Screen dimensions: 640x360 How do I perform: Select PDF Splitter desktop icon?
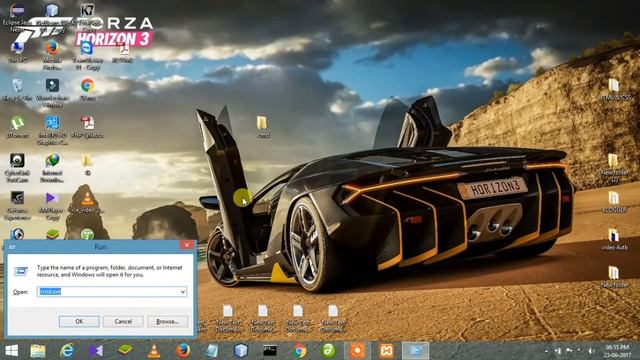(87, 127)
